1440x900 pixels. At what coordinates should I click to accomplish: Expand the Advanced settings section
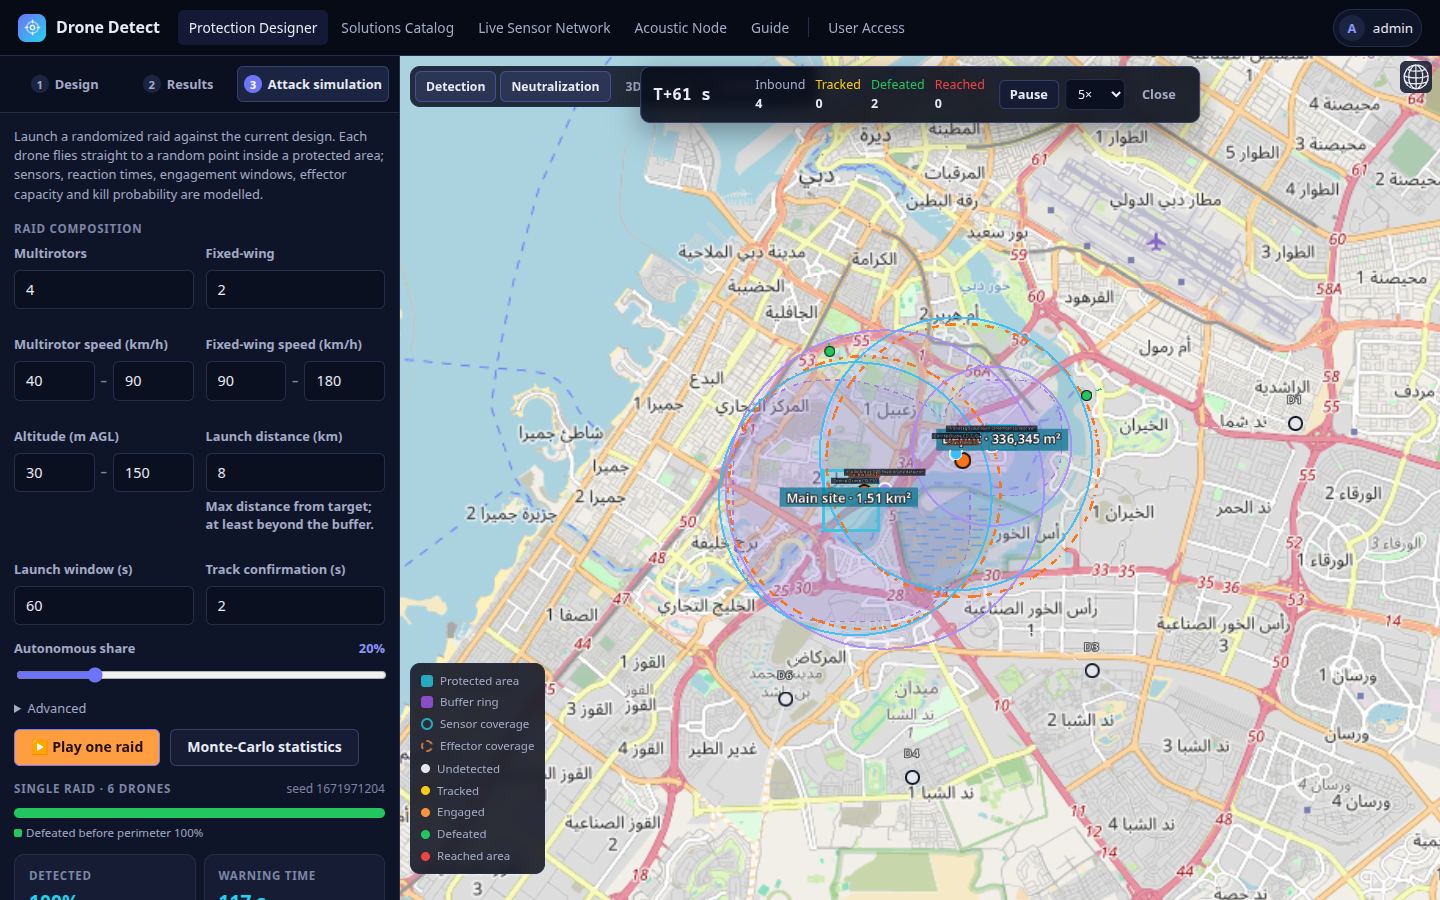point(50,708)
